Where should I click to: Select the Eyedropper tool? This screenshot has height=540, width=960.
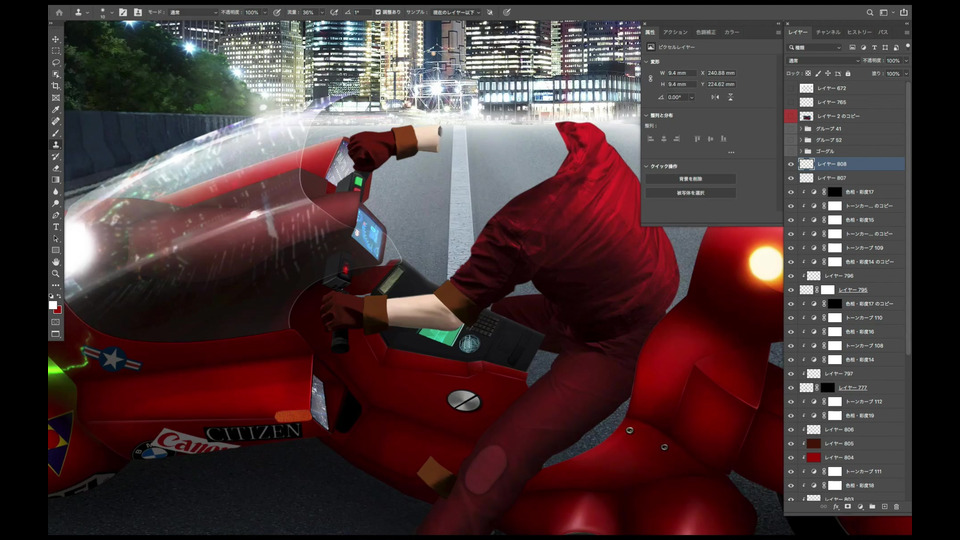click(56, 109)
